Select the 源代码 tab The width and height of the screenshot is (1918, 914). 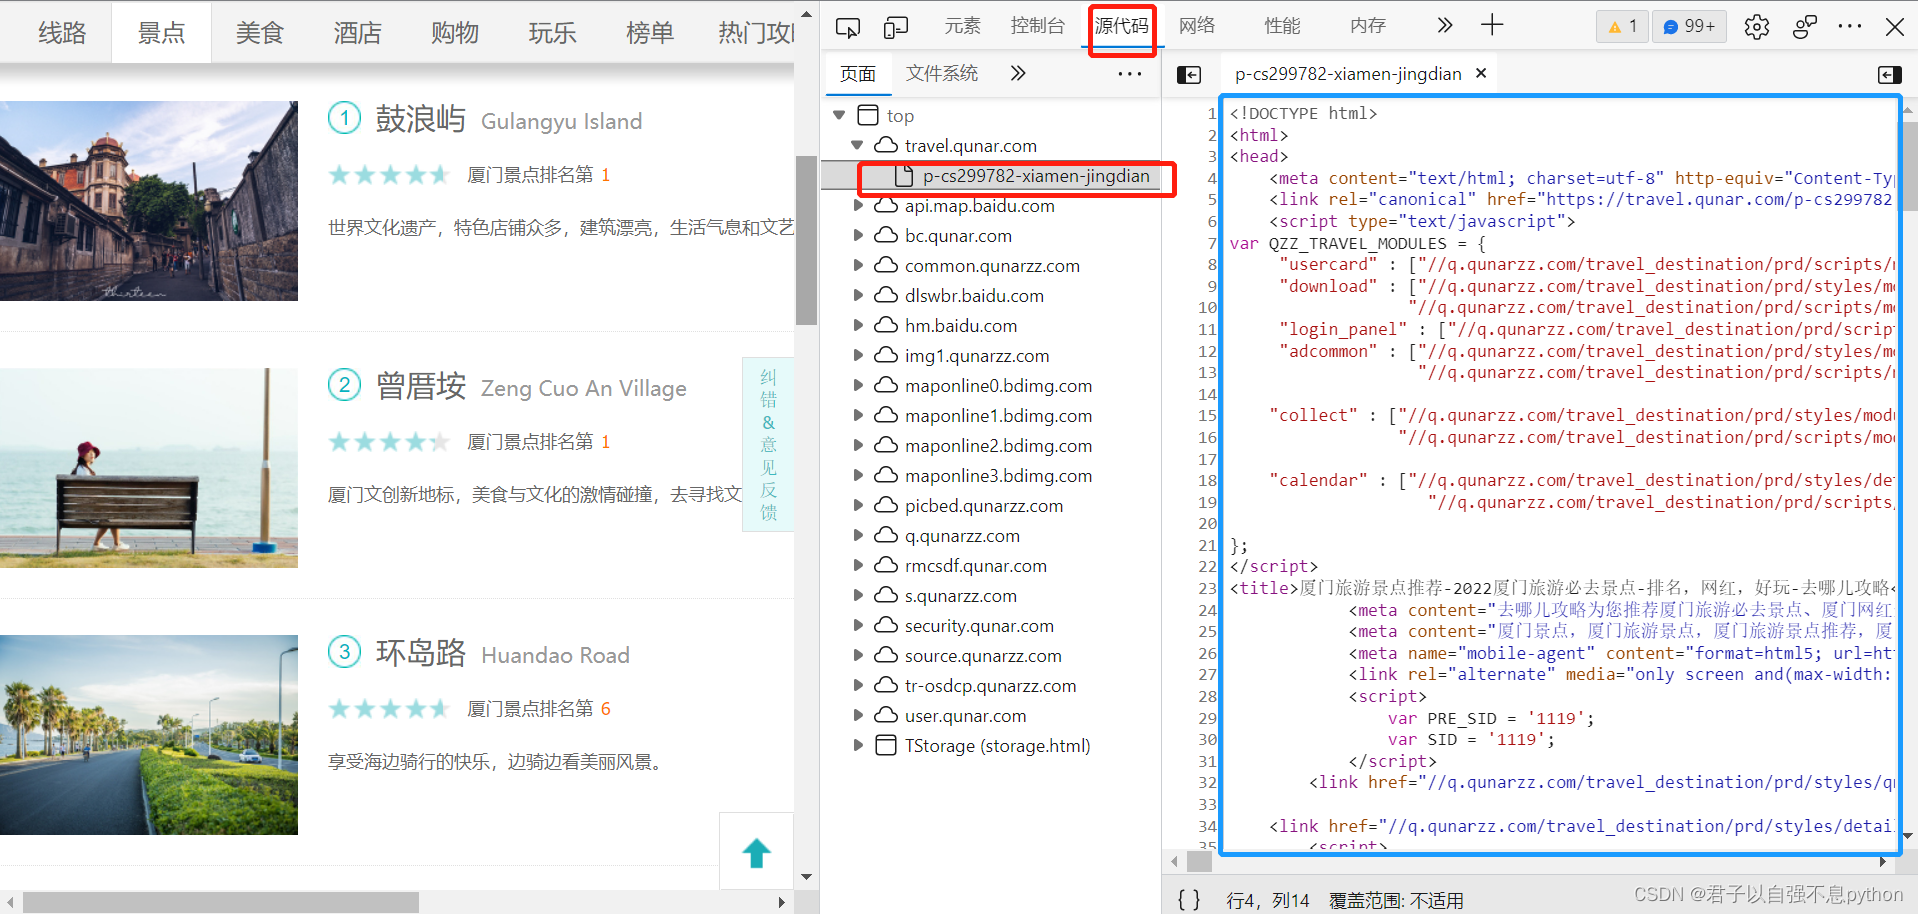click(1122, 26)
